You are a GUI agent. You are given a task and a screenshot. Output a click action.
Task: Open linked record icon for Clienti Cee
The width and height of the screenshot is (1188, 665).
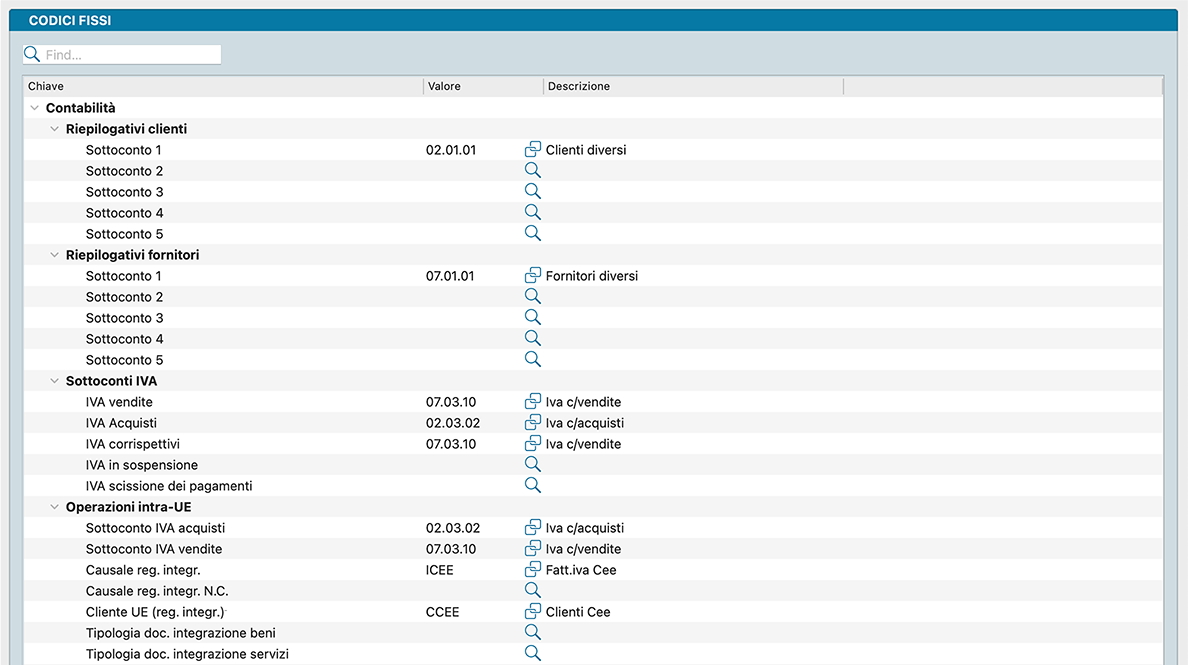(x=533, y=612)
